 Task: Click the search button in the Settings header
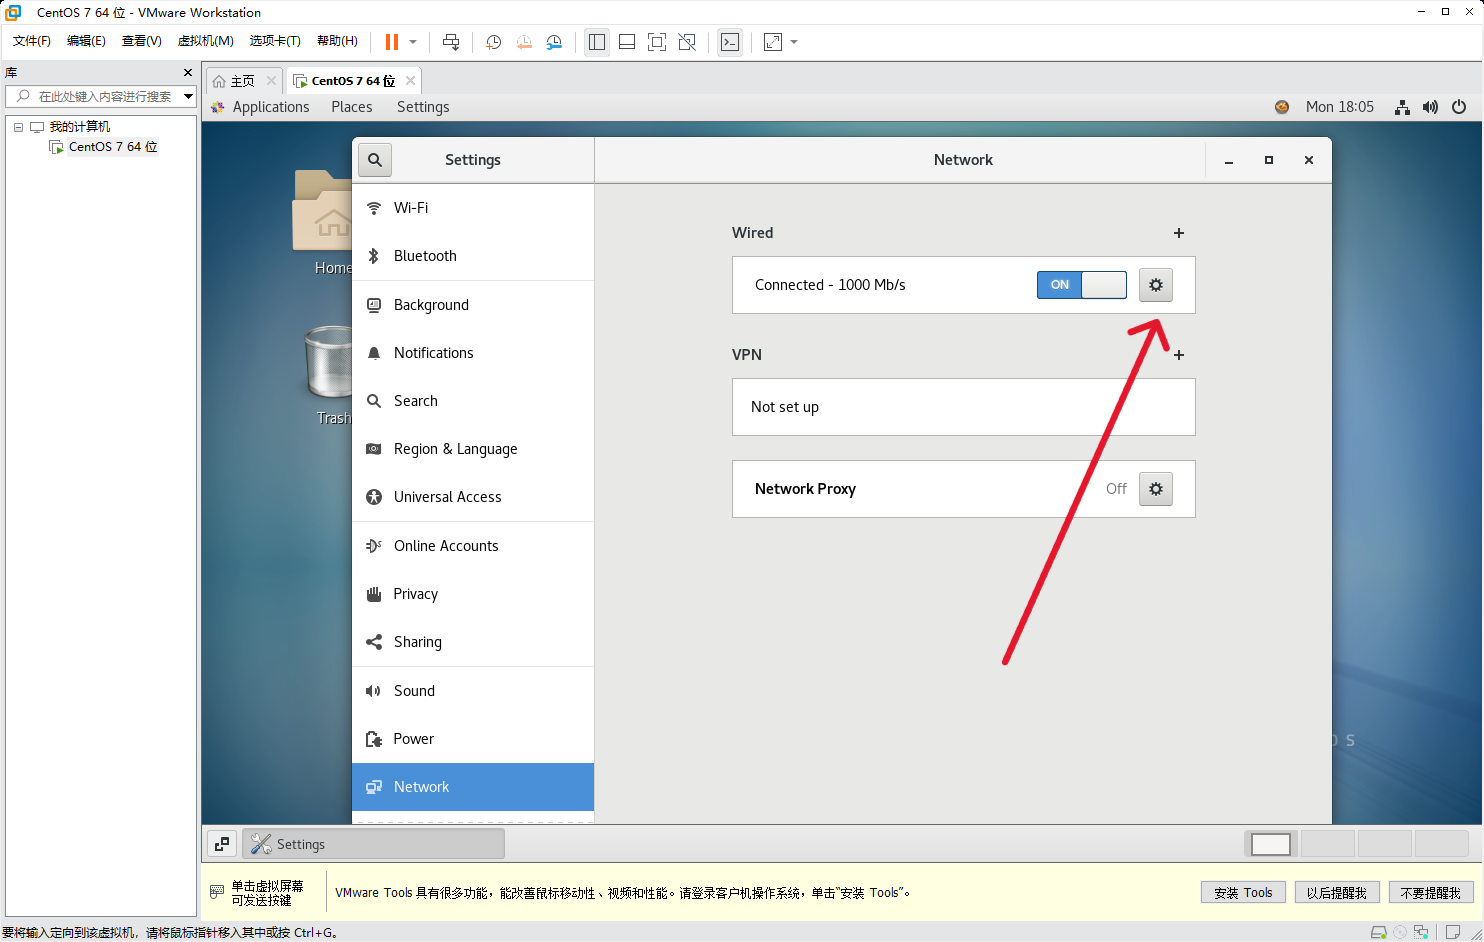(x=375, y=160)
